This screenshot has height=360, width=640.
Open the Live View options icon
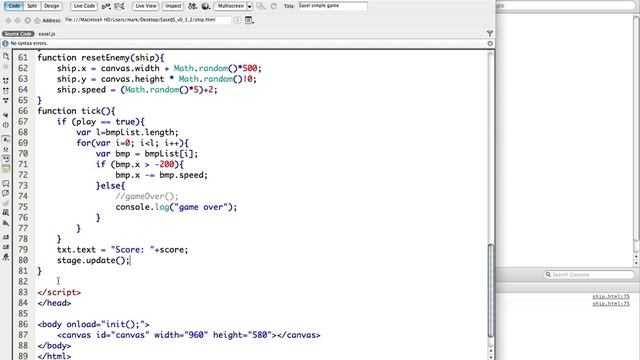249,20
